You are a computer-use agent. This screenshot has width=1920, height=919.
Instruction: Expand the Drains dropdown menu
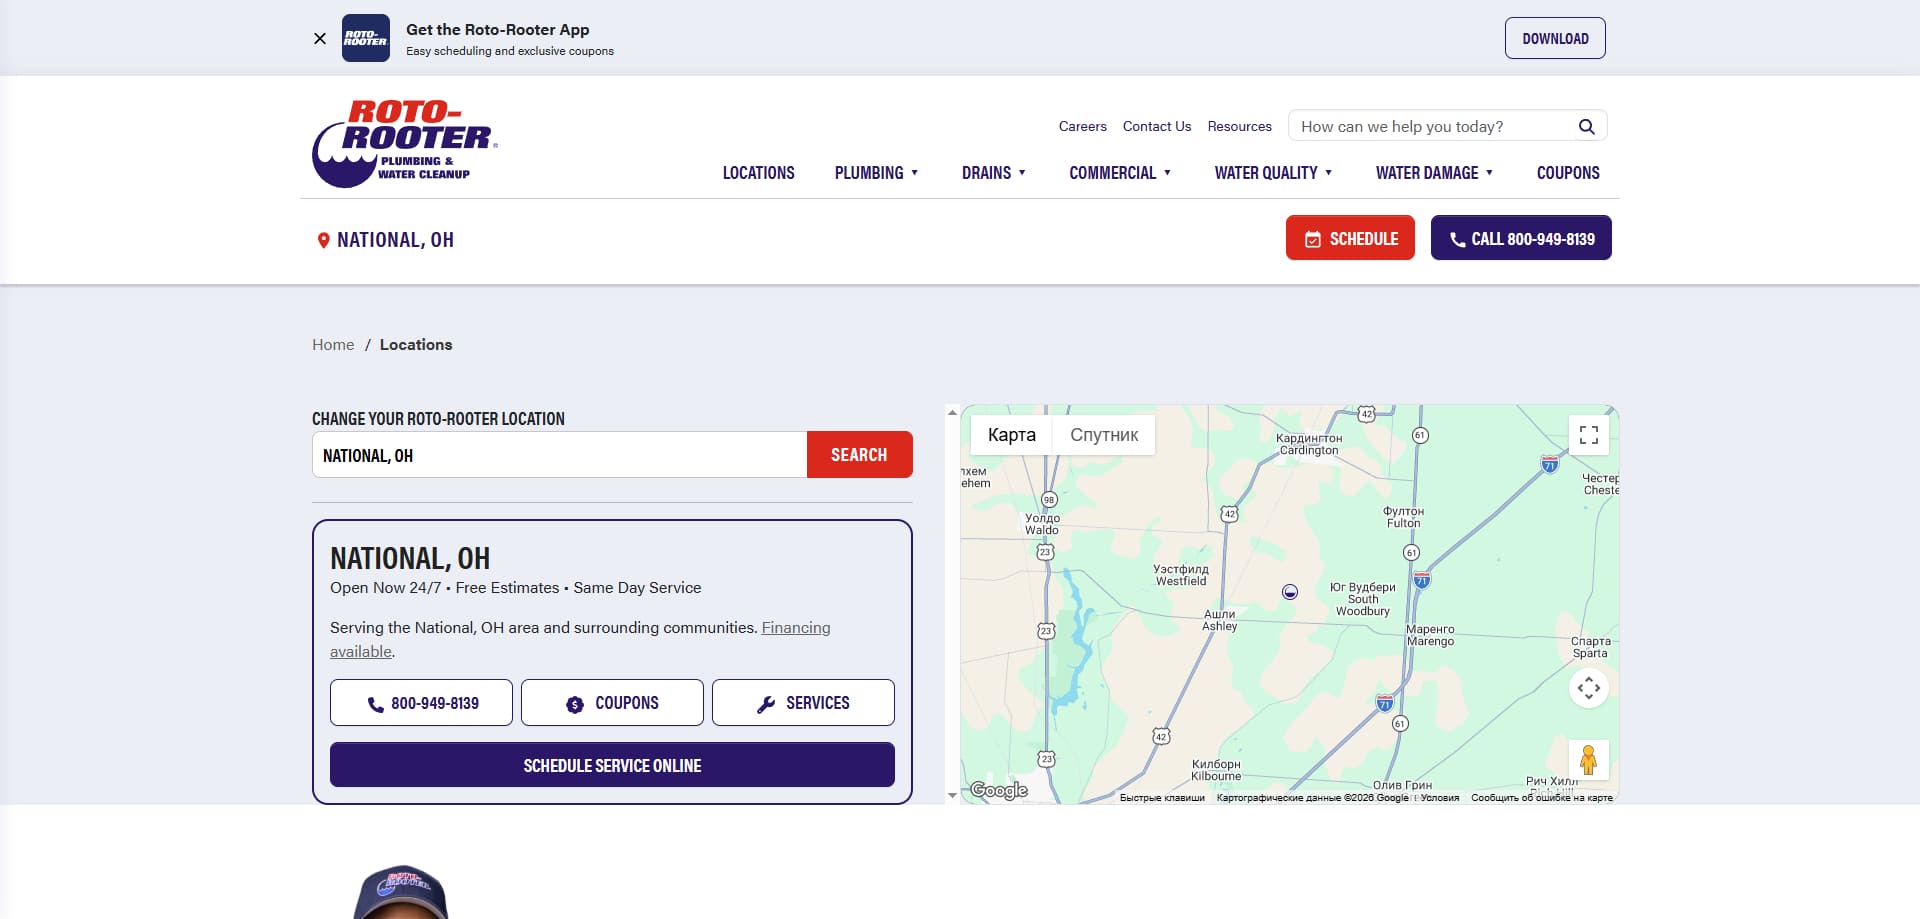[994, 173]
